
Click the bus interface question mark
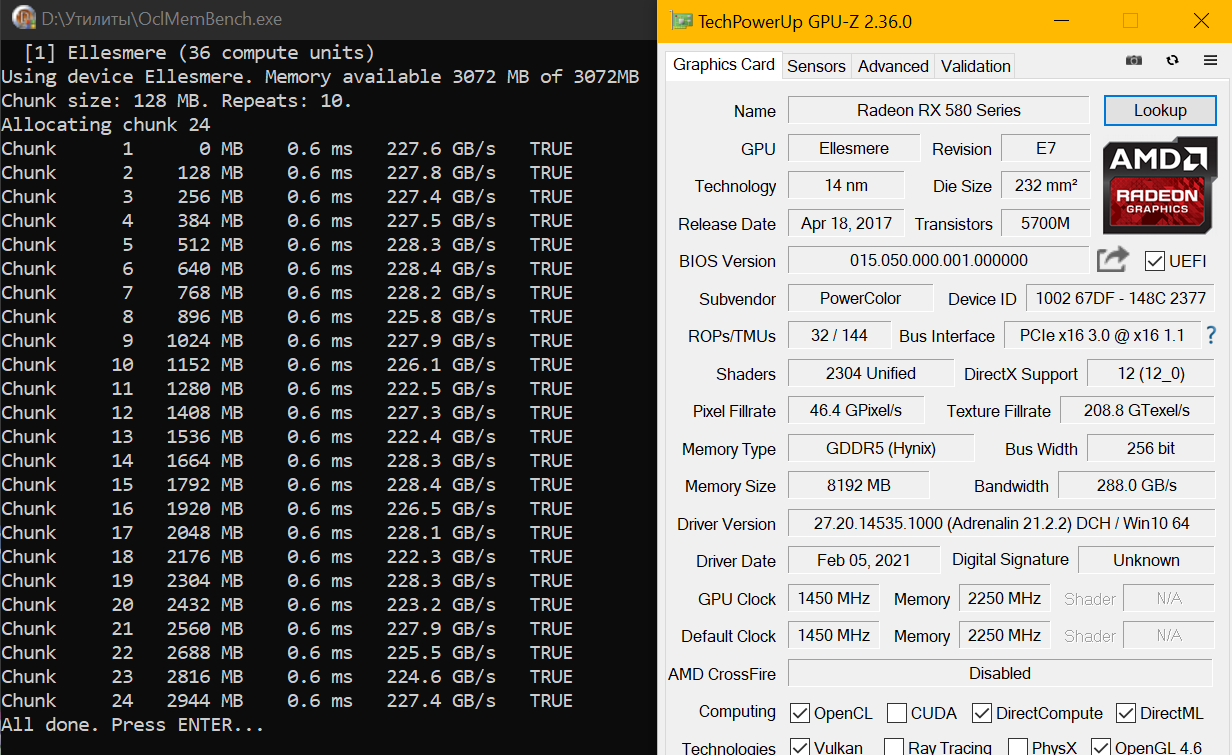click(1212, 335)
